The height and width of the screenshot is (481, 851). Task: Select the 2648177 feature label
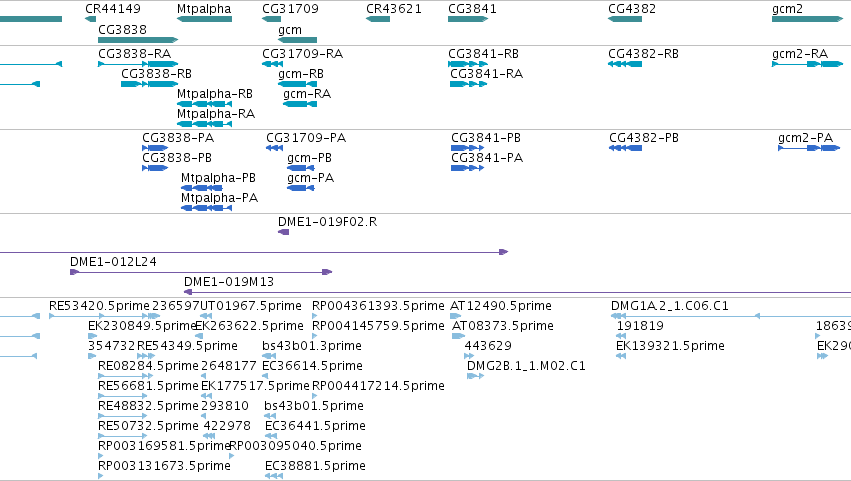click(x=228, y=366)
